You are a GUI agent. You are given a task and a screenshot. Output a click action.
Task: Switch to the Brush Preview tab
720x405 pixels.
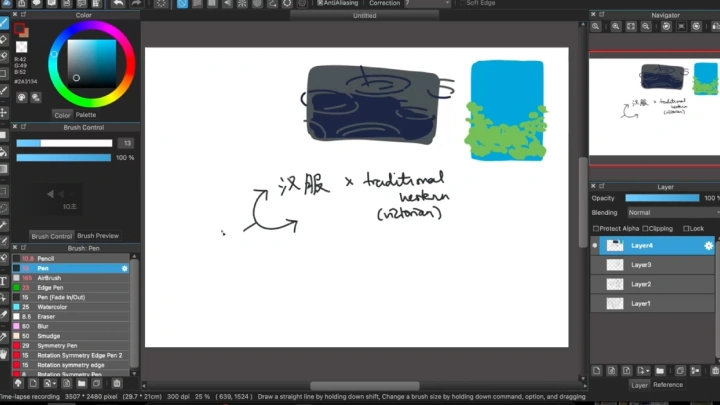click(x=98, y=236)
